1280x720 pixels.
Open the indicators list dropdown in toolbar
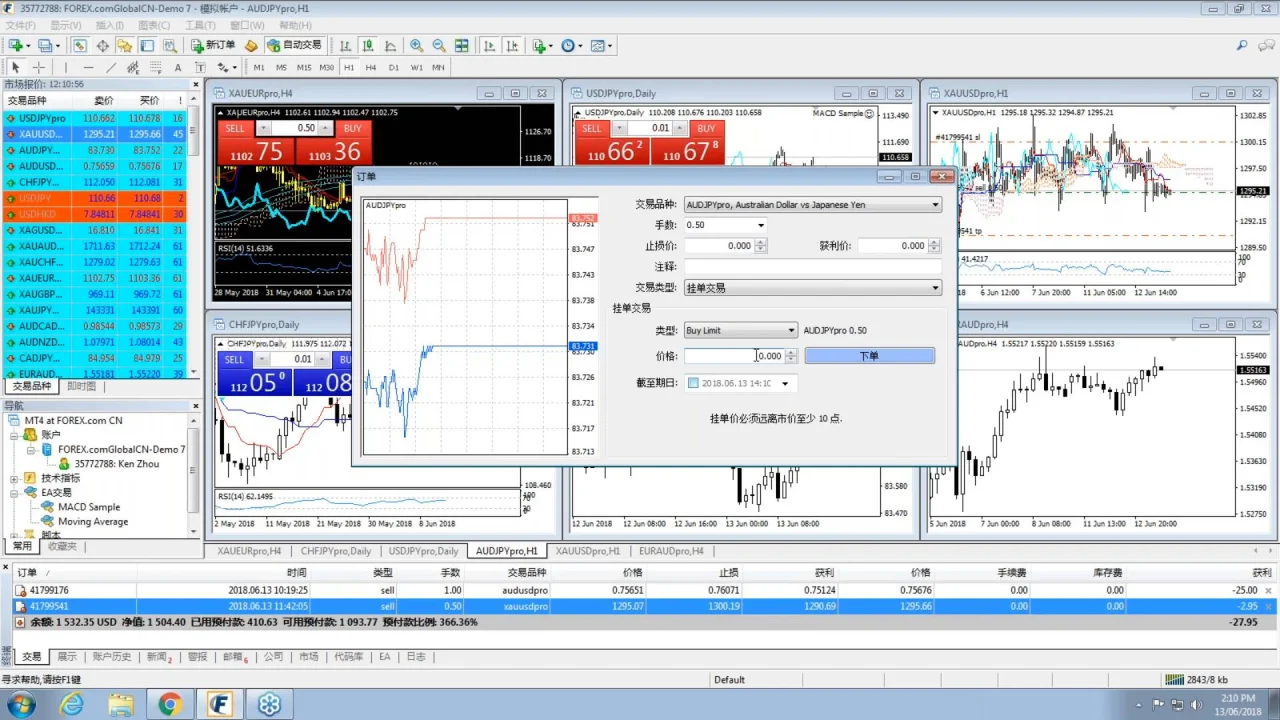552,46
